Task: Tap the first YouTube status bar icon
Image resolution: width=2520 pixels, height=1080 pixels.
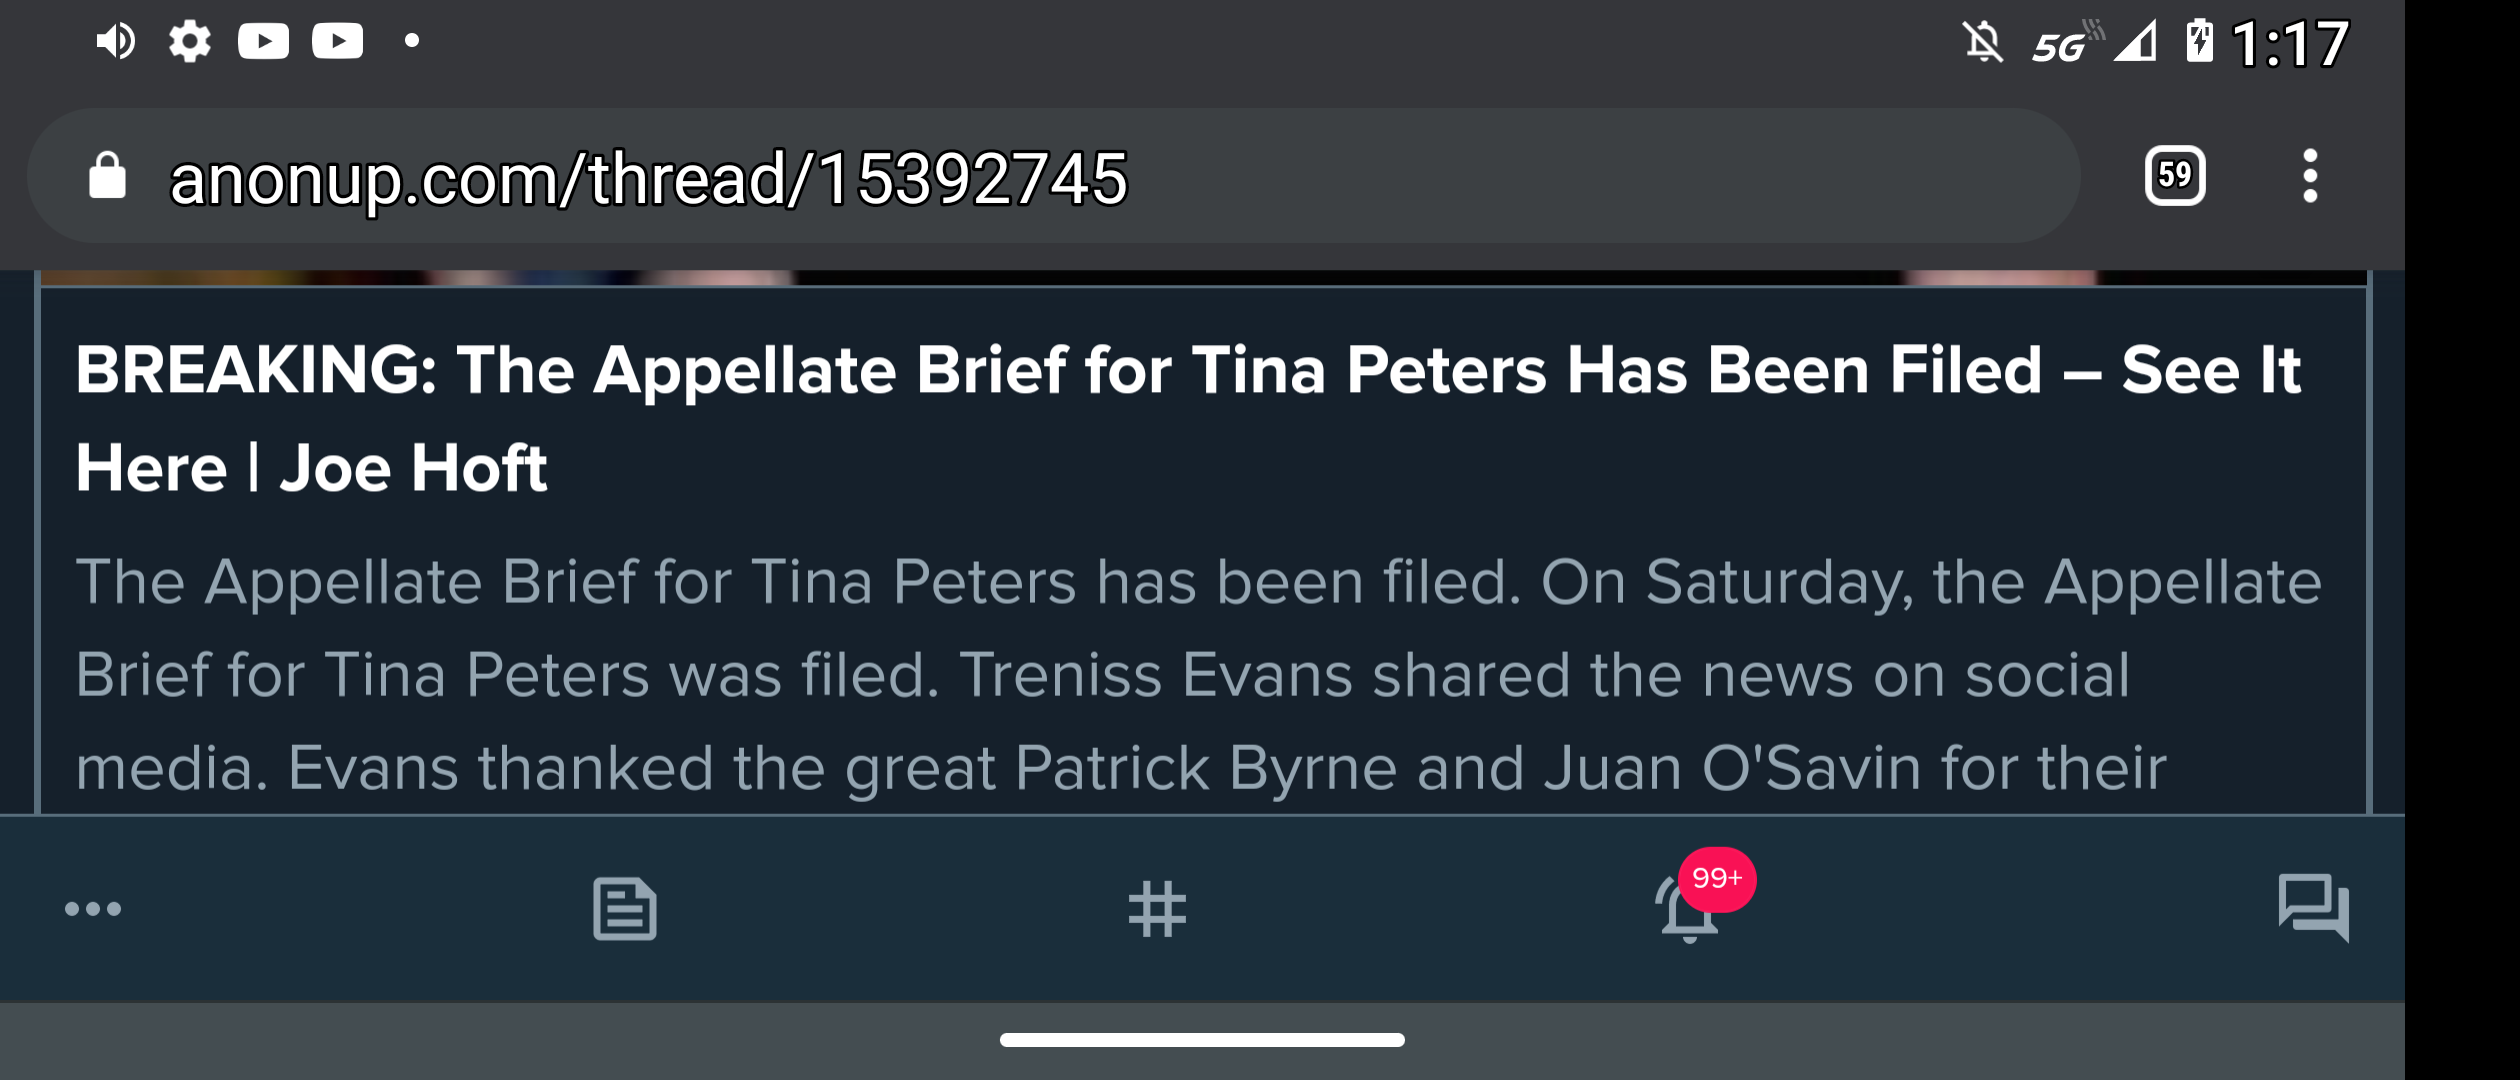Action: (264, 41)
